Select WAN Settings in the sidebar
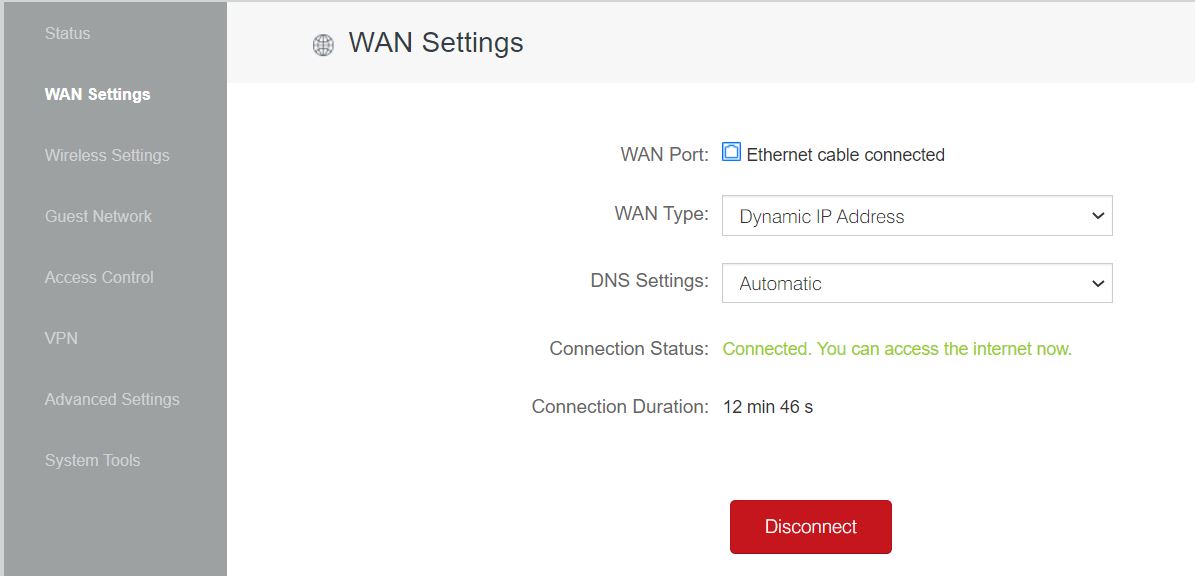This screenshot has height=576, width=1195. click(x=97, y=94)
